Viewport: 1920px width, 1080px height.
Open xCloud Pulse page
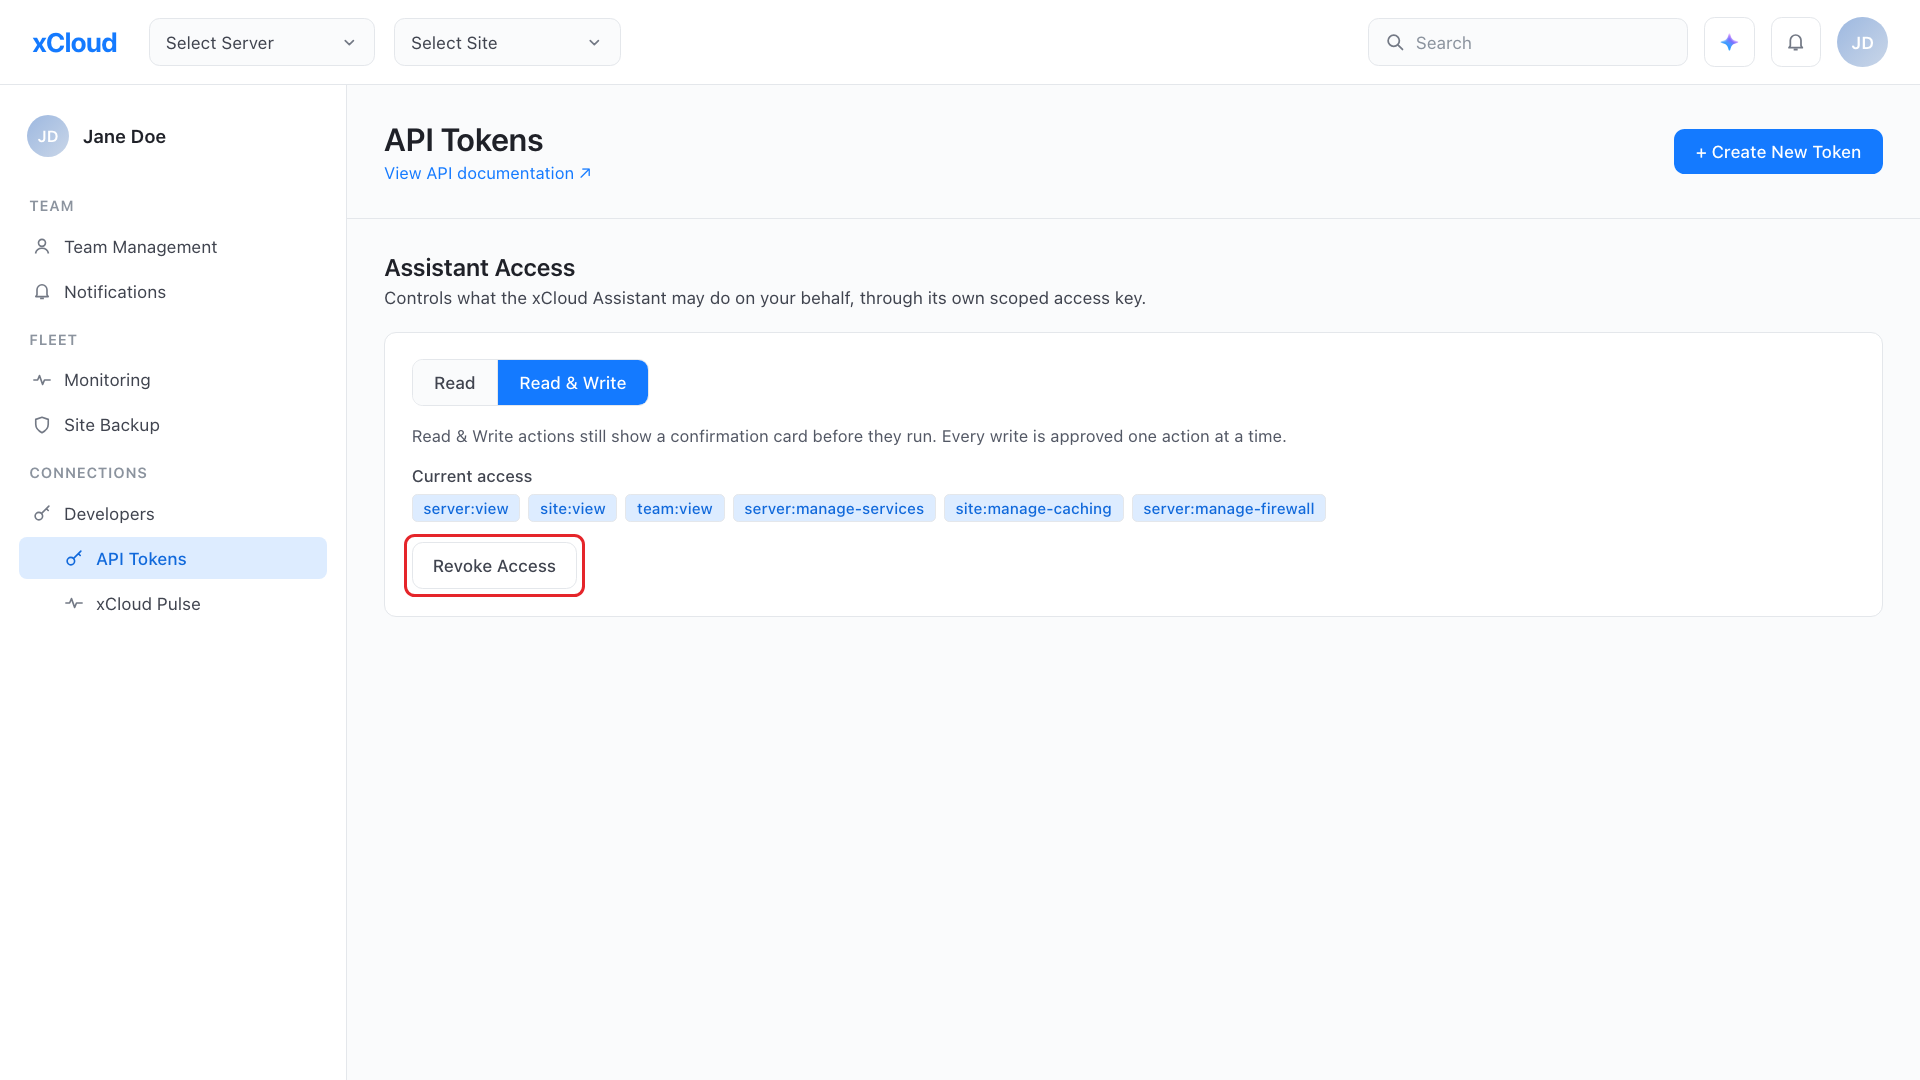click(173, 604)
